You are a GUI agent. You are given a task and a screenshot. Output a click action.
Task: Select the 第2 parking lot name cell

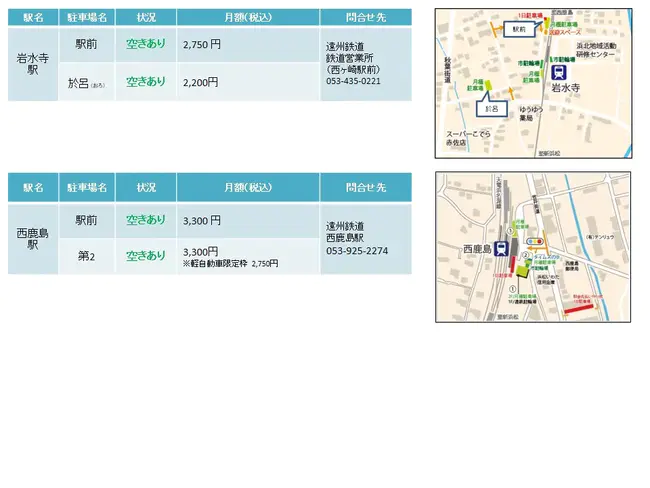point(86,256)
